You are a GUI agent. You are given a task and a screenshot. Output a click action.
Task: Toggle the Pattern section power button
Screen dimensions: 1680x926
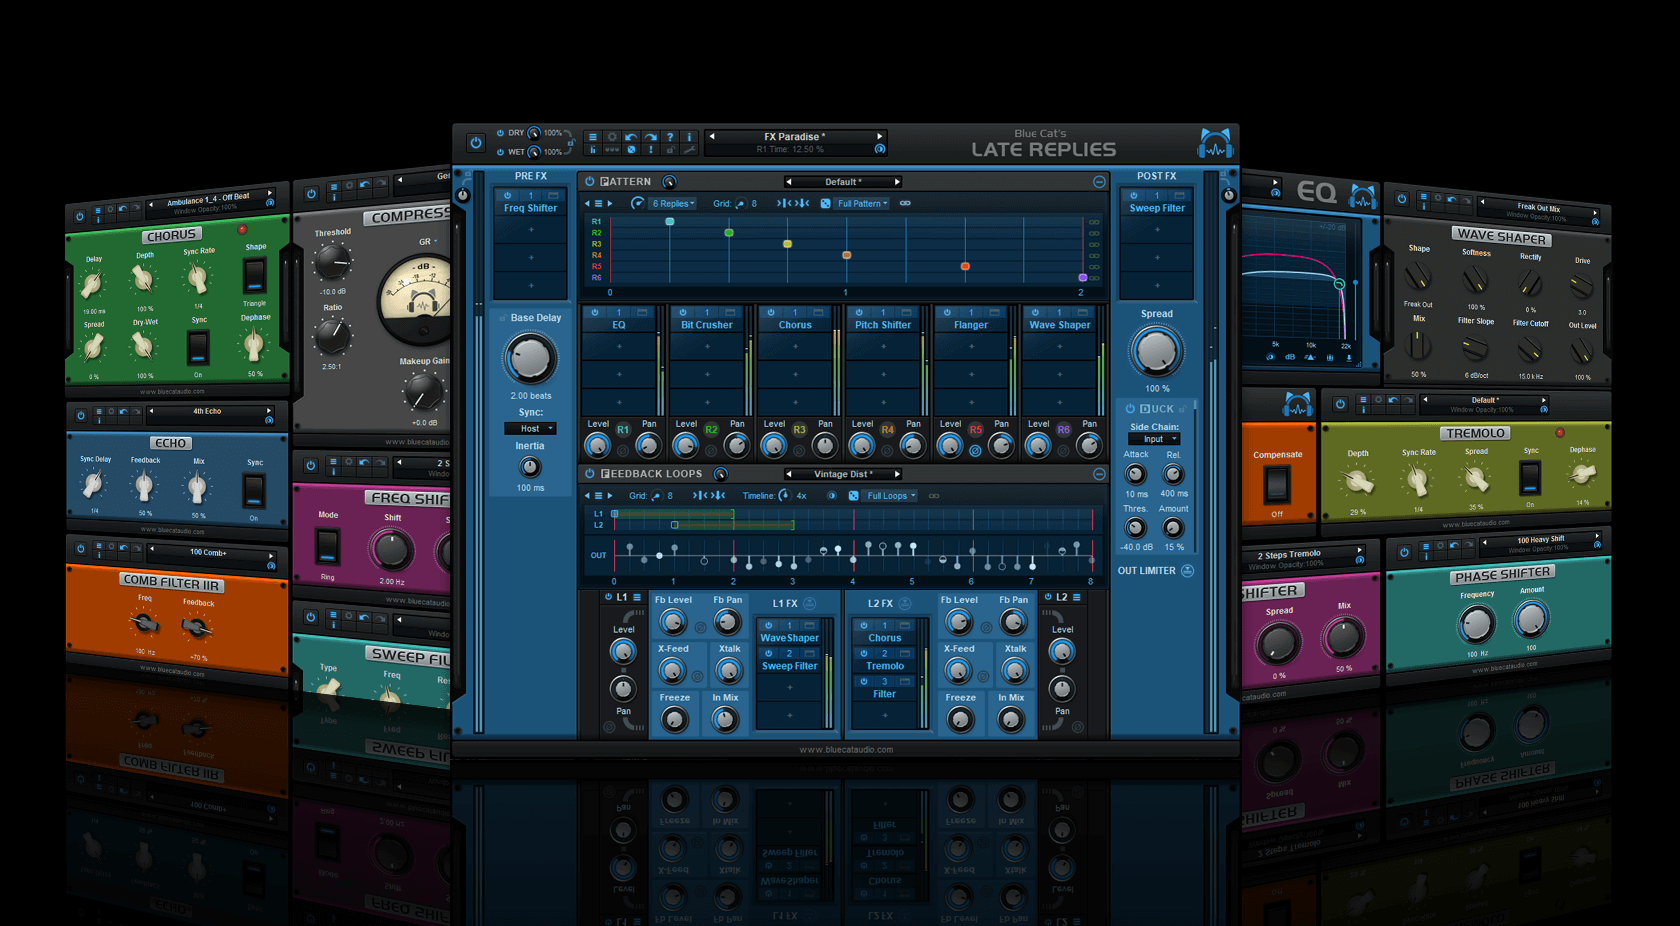click(x=590, y=182)
